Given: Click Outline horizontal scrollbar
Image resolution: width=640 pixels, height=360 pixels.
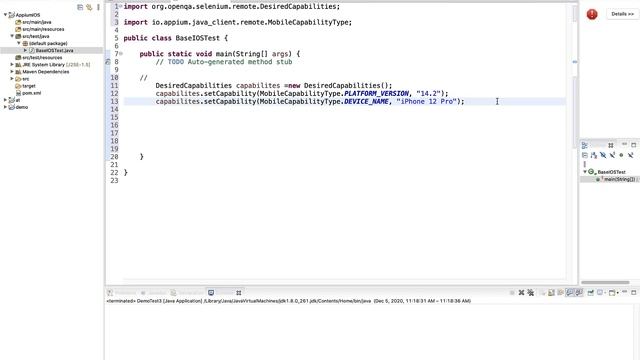Looking at the screenshot, I should (x=605, y=282).
